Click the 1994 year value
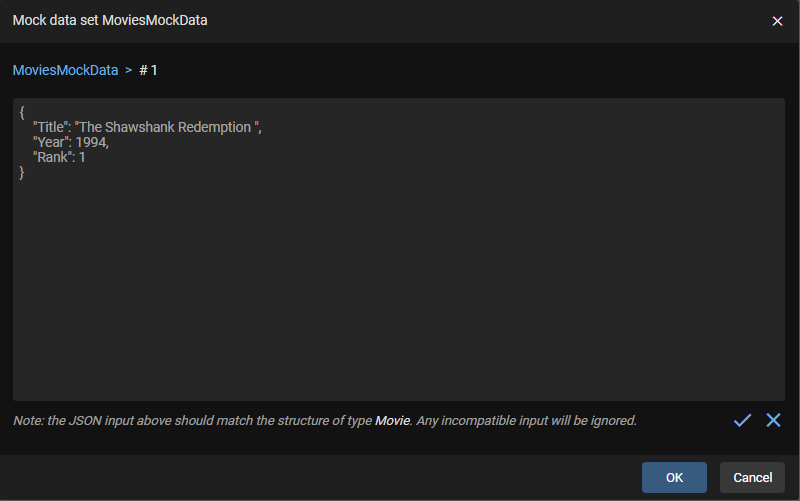Viewport: 800px width, 501px height. 90,143
